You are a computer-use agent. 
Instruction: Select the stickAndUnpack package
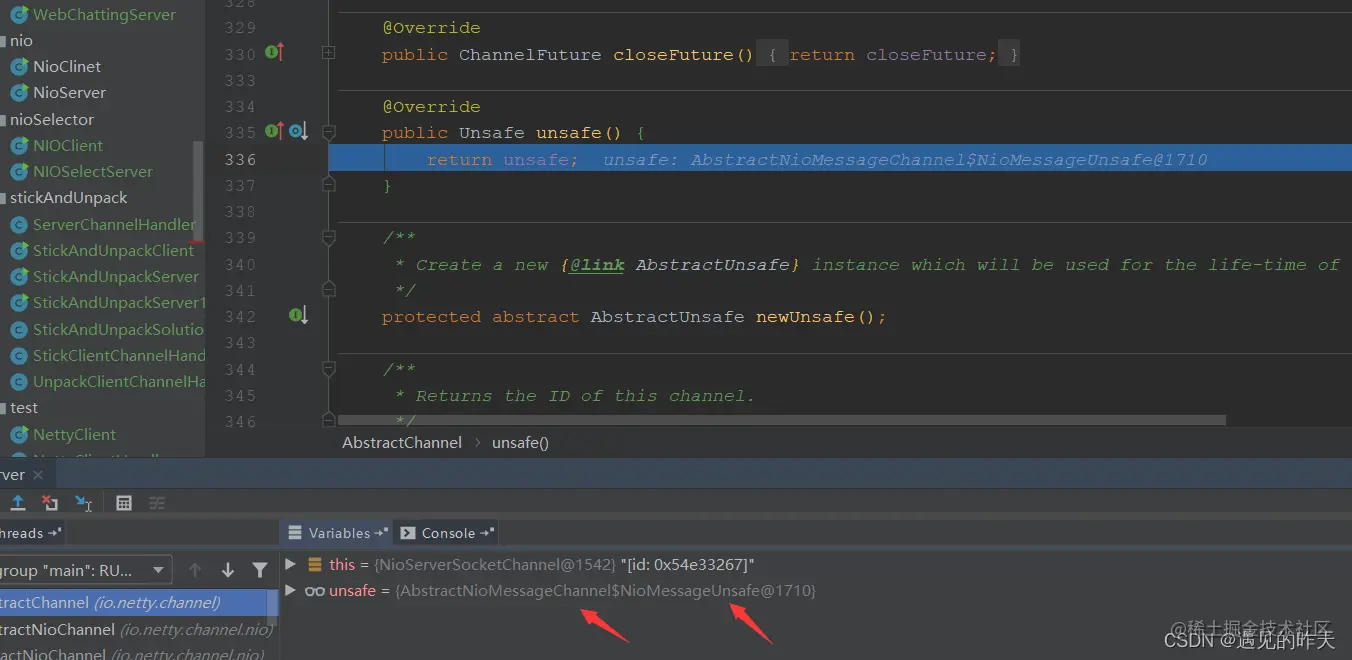[x=69, y=198]
